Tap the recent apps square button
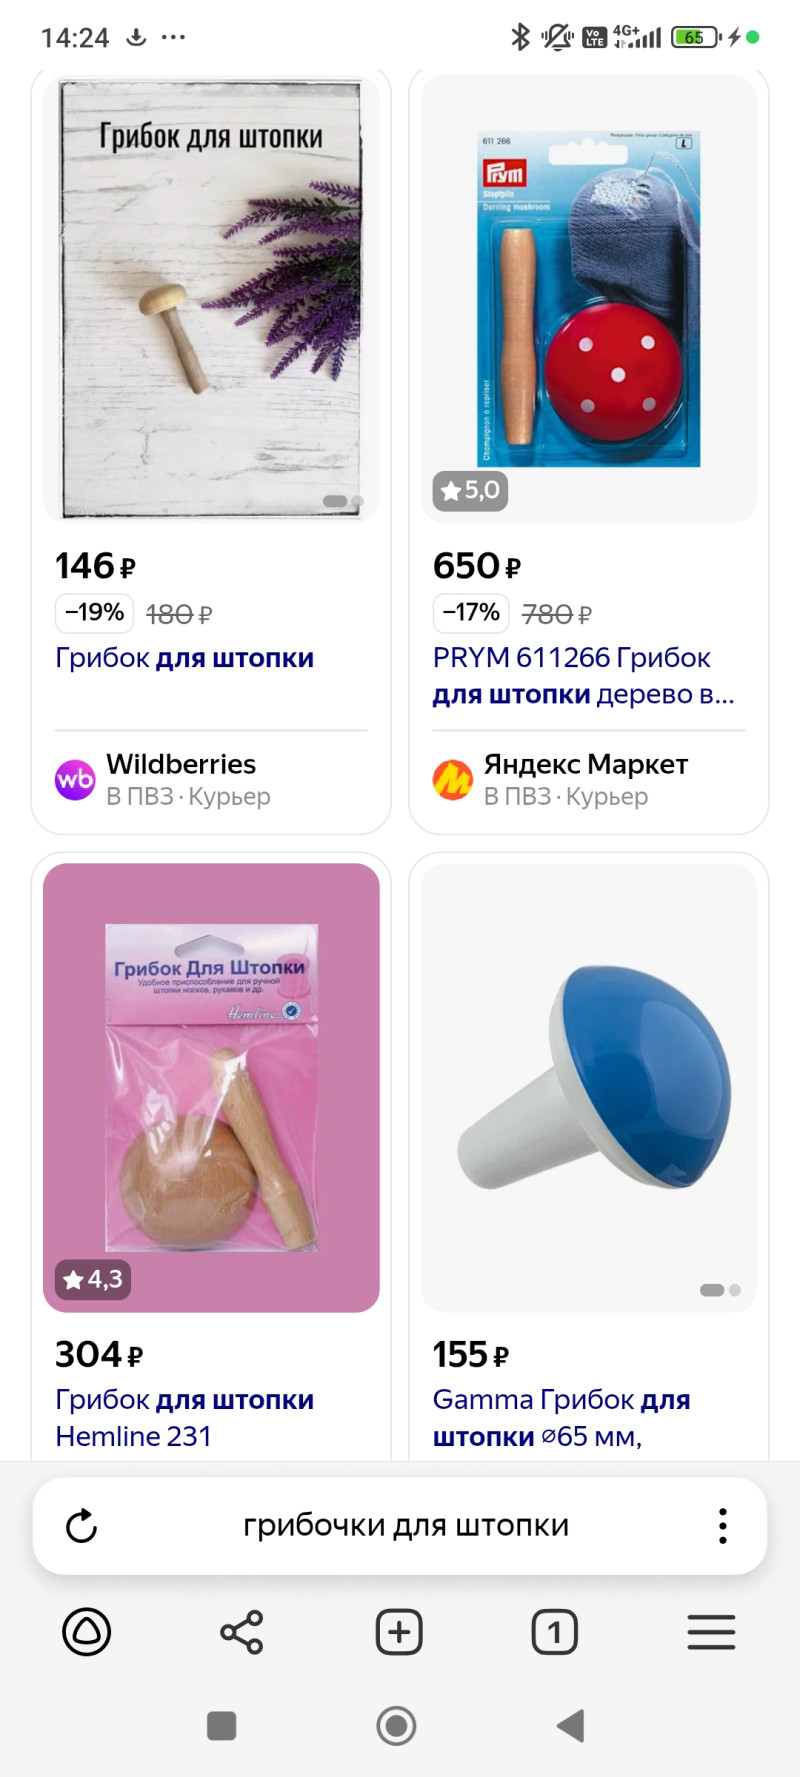The height and width of the screenshot is (1777, 800). tap(221, 1725)
